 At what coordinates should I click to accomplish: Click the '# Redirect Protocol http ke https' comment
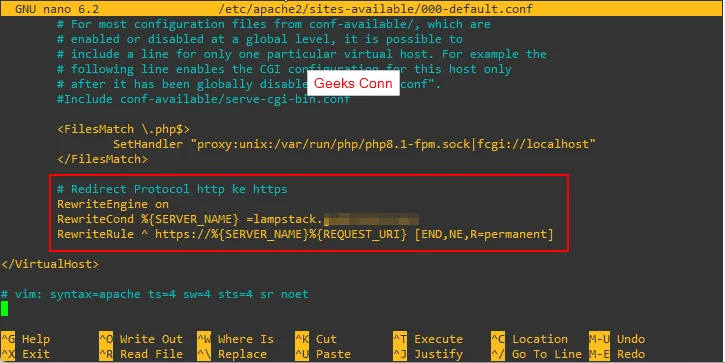click(x=172, y=189)
